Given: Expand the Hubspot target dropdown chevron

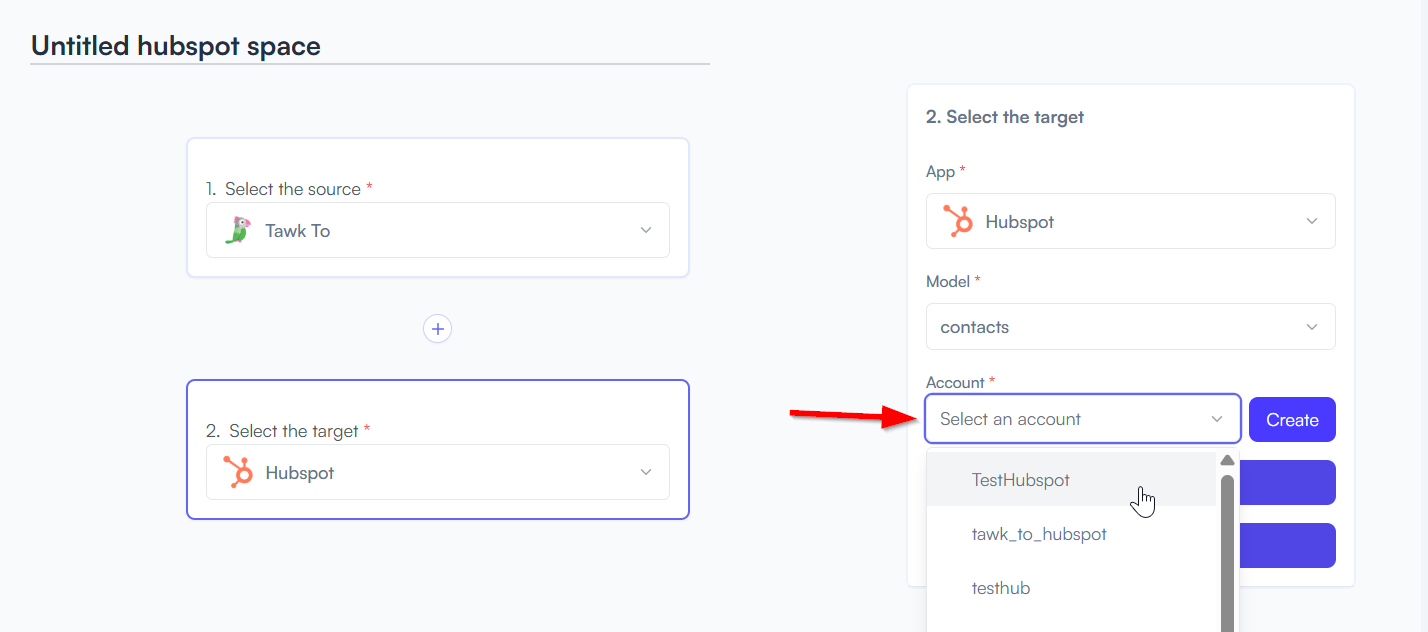Looking at the screenshot, I should (x=646, y=472).
